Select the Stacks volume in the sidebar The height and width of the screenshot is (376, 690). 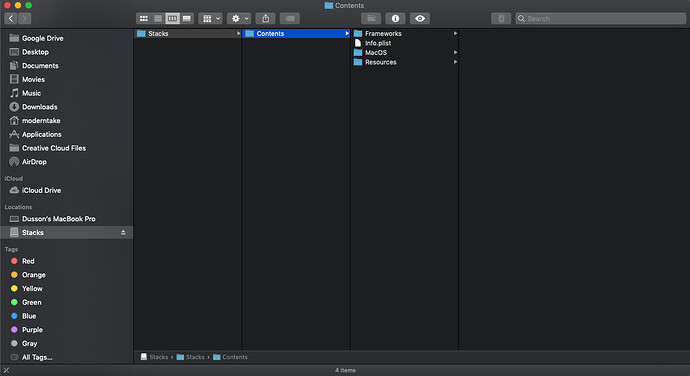coord(66,232)
